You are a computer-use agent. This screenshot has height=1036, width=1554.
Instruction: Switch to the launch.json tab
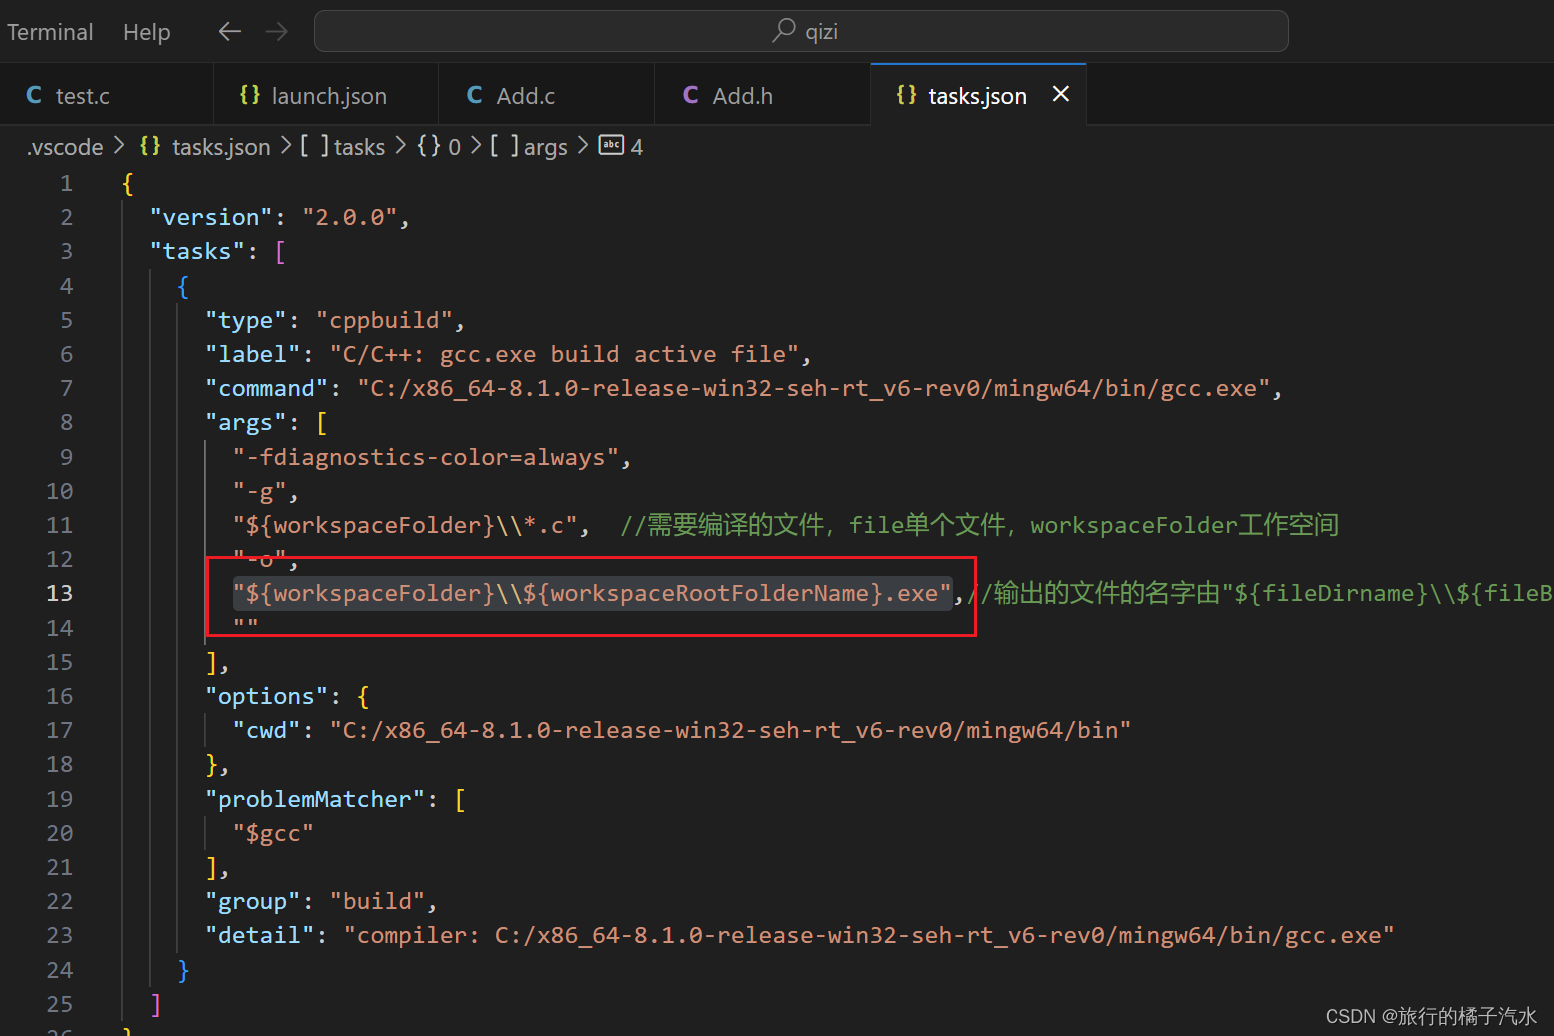coord(330,95)
